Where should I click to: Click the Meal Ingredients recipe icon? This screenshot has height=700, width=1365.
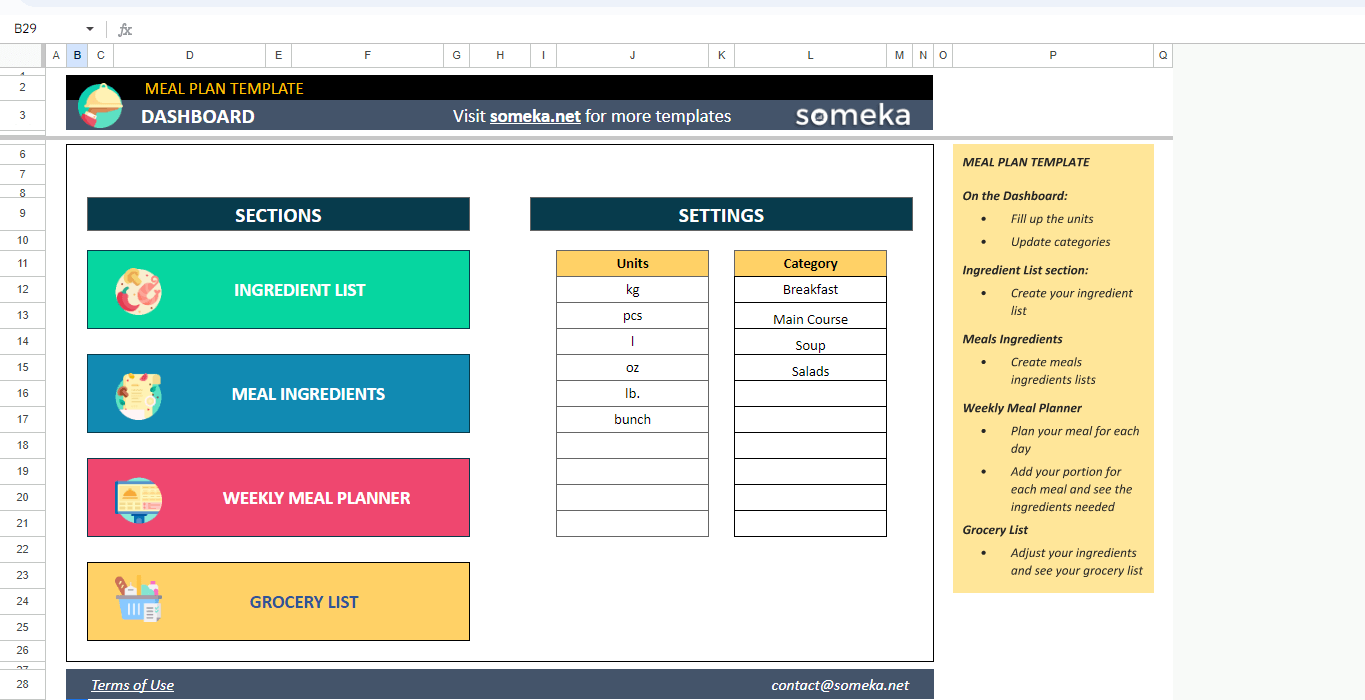pos(138,394)
